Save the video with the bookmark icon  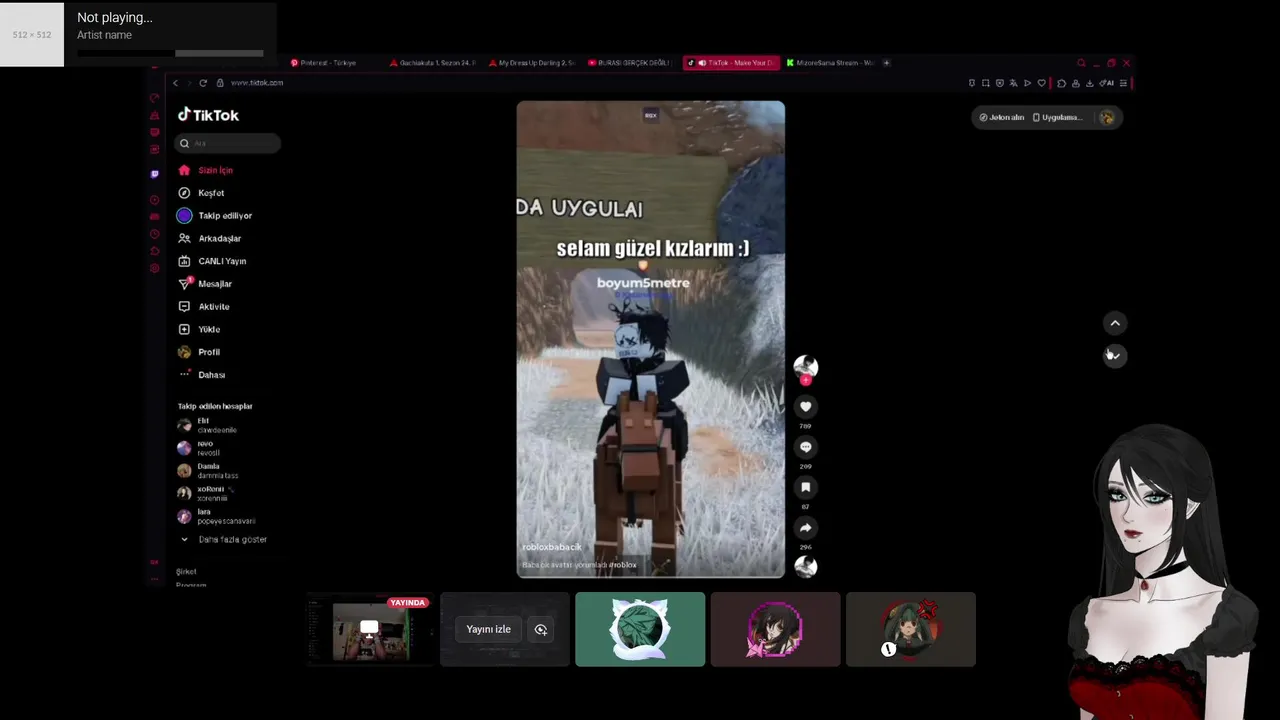point(805,487)
